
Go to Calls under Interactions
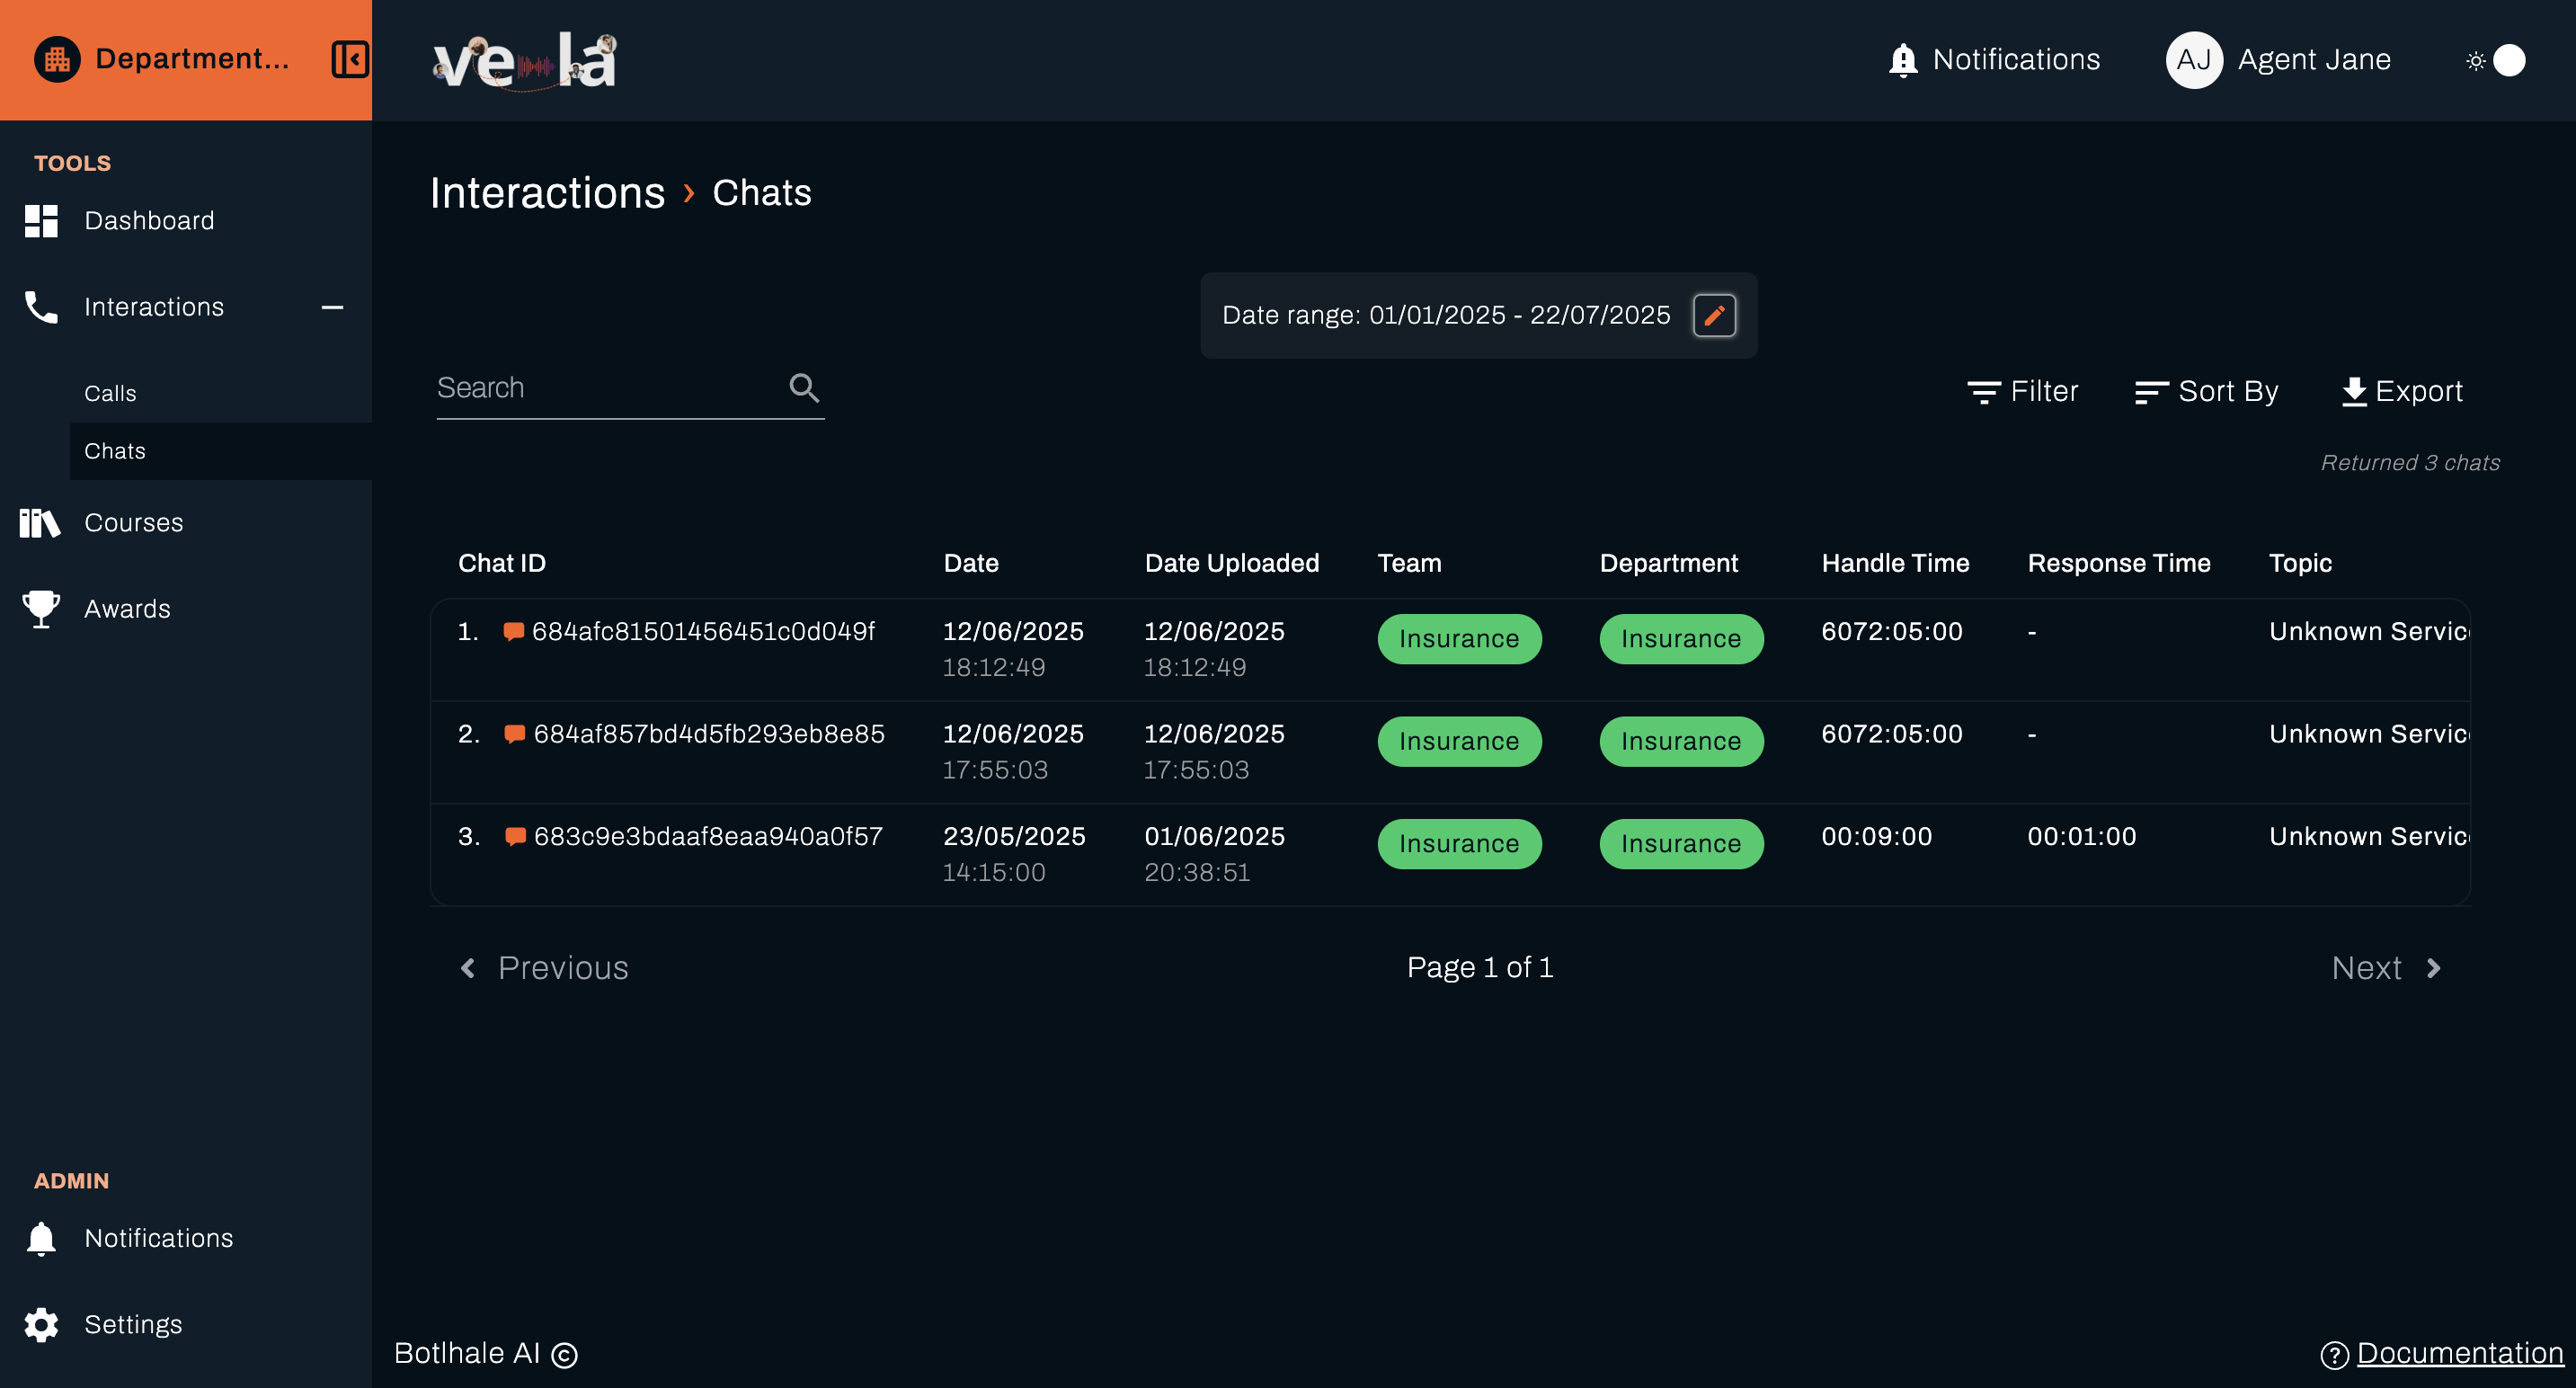pyautogui.click(x=110, y=393)
